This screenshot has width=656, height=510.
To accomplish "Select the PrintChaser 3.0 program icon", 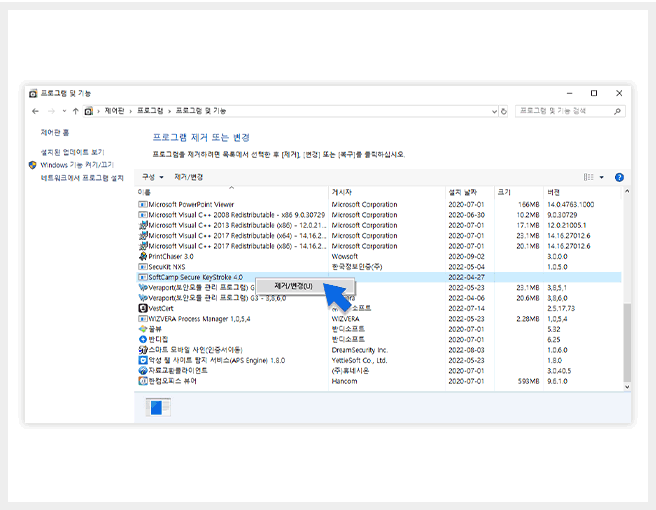I will [x=142, y=256].
